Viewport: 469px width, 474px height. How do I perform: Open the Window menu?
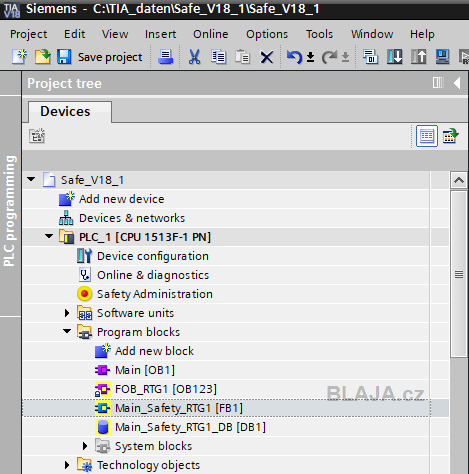pyautogui.click(x=372, y=34)
